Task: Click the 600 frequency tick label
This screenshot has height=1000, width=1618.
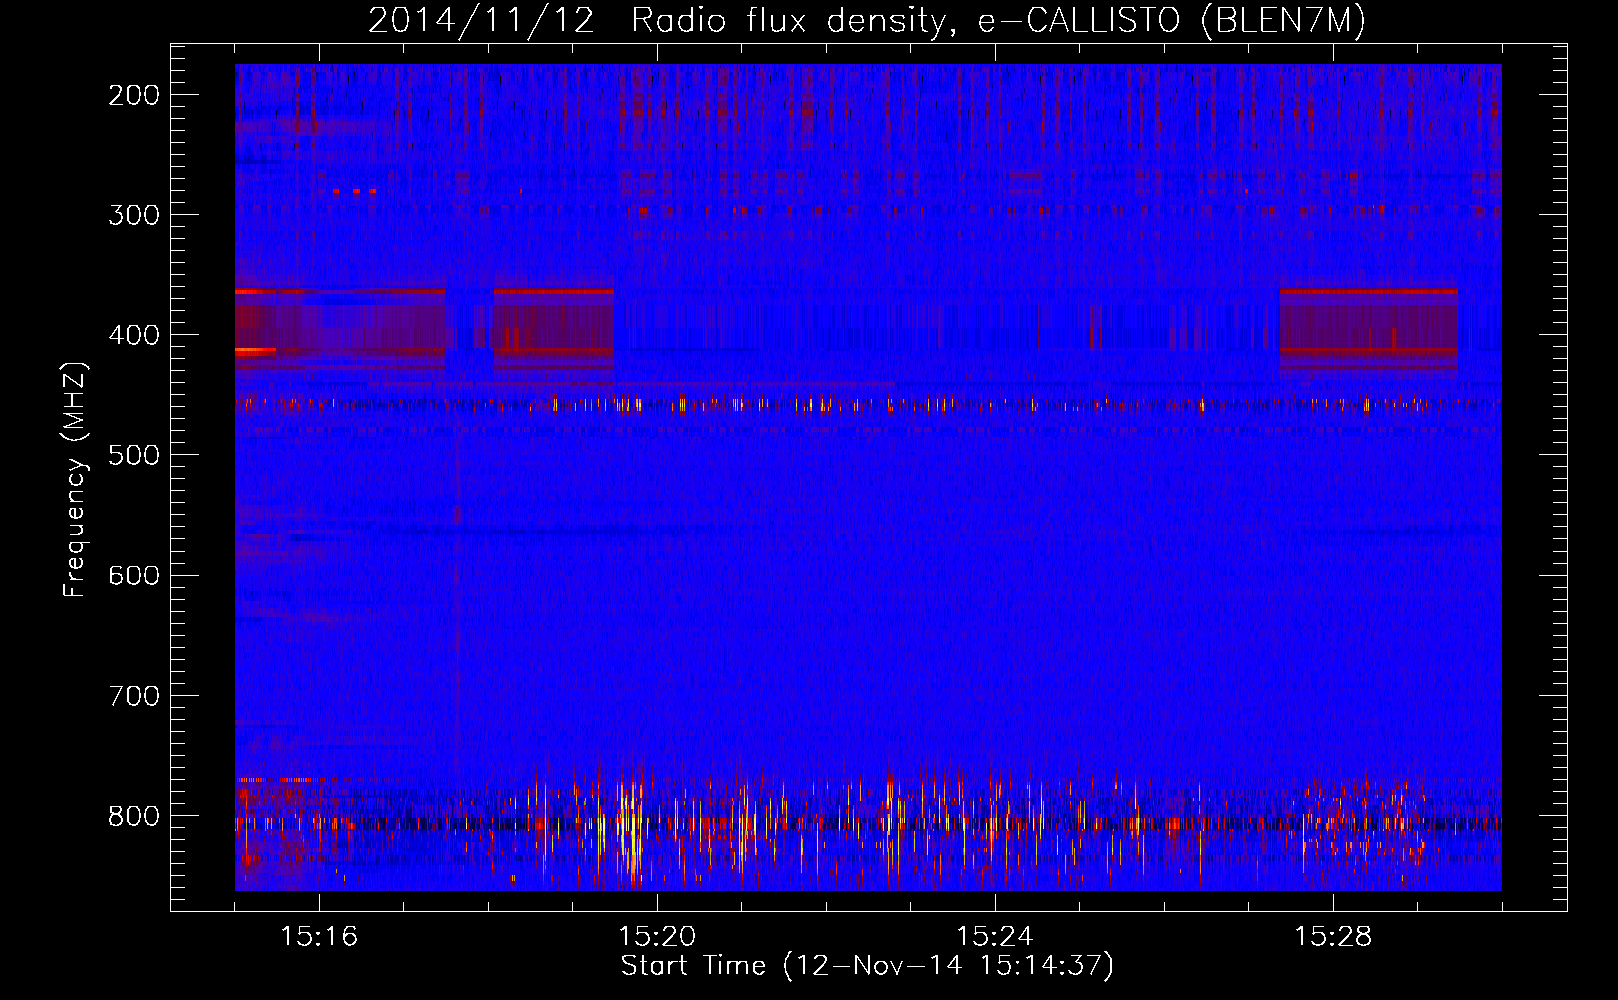Action: [x=134, y=575]
